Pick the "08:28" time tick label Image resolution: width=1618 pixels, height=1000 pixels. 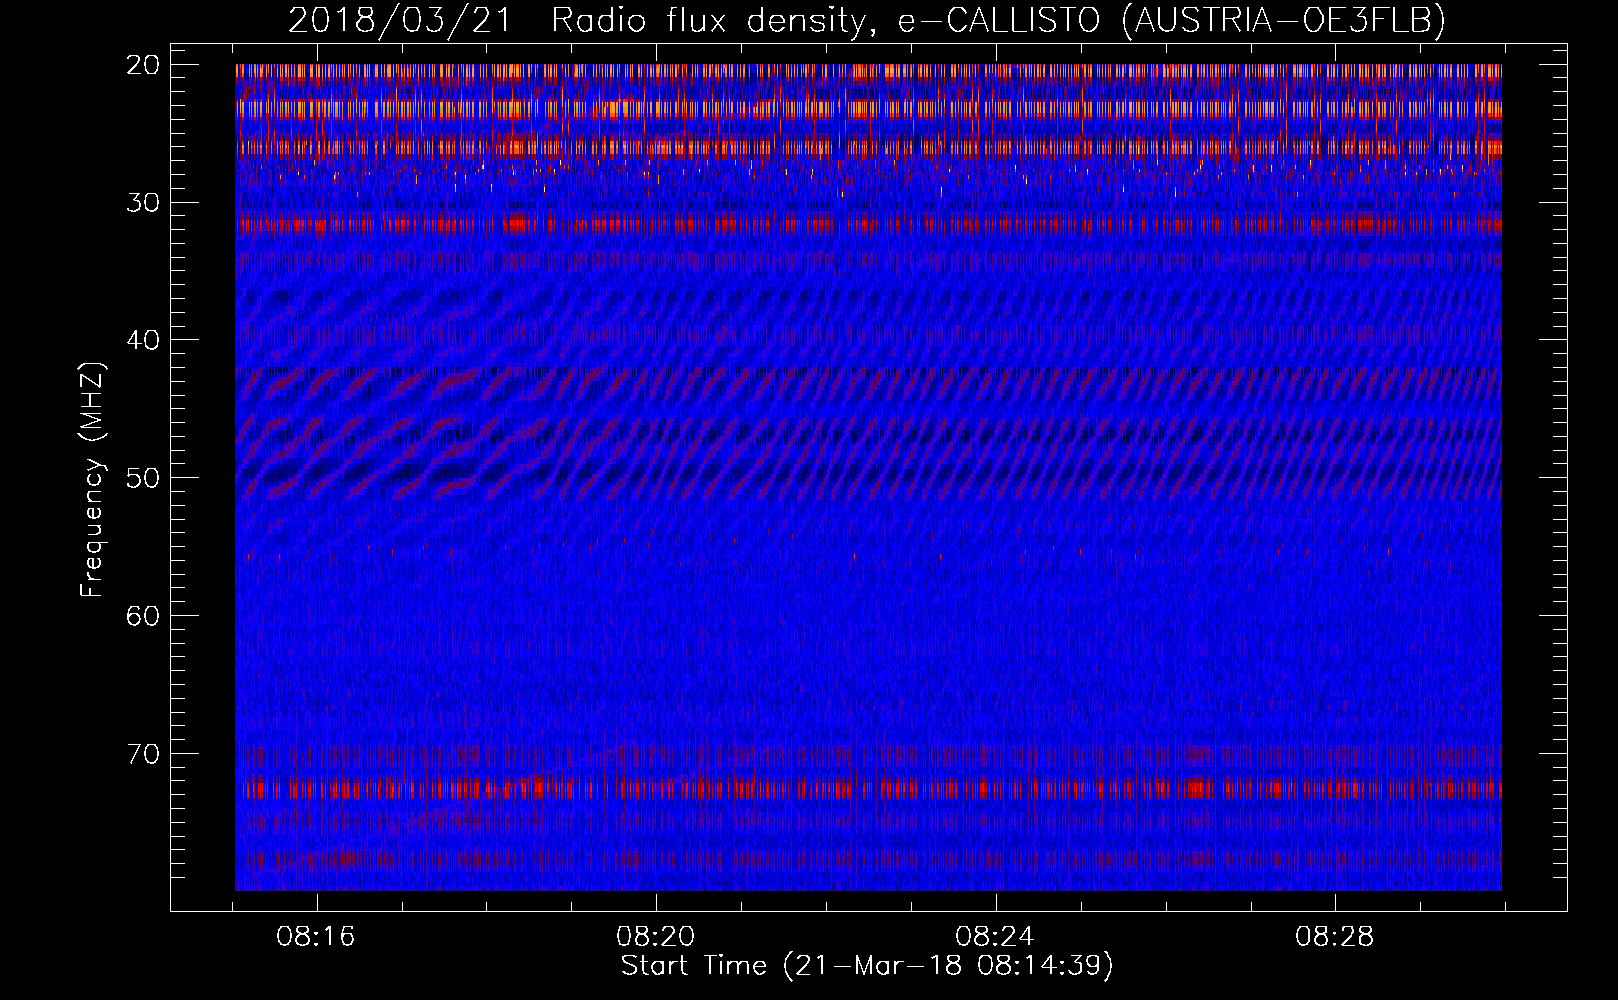(1335, 937)
